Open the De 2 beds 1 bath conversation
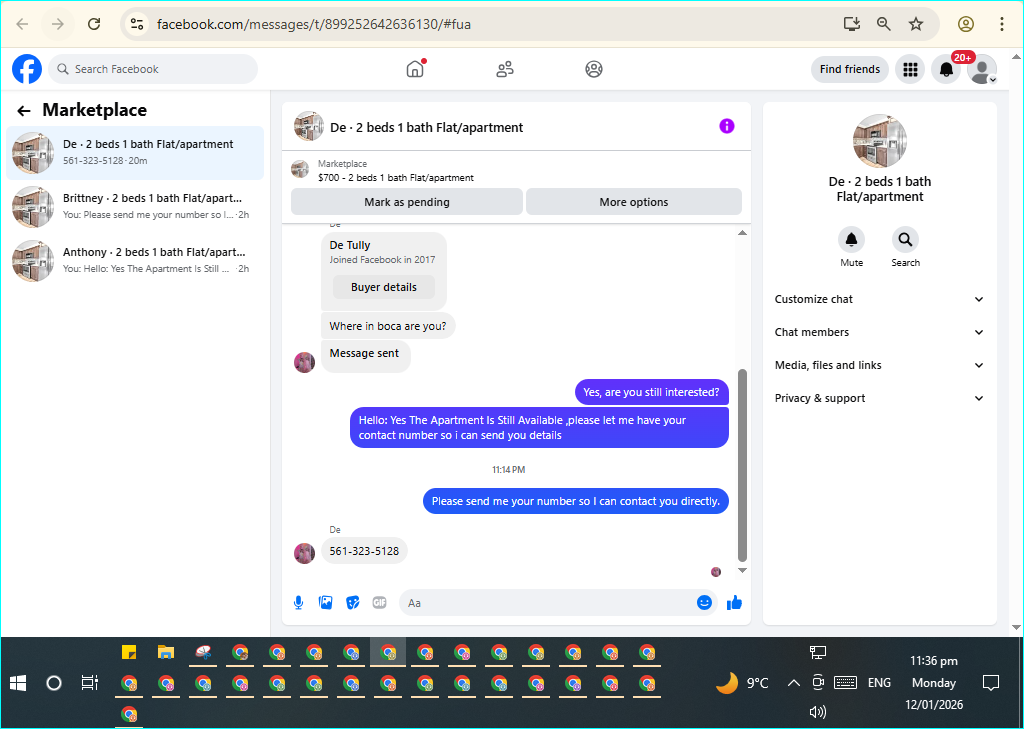Viewport: 1024px width, 729px height. (135, 152)
